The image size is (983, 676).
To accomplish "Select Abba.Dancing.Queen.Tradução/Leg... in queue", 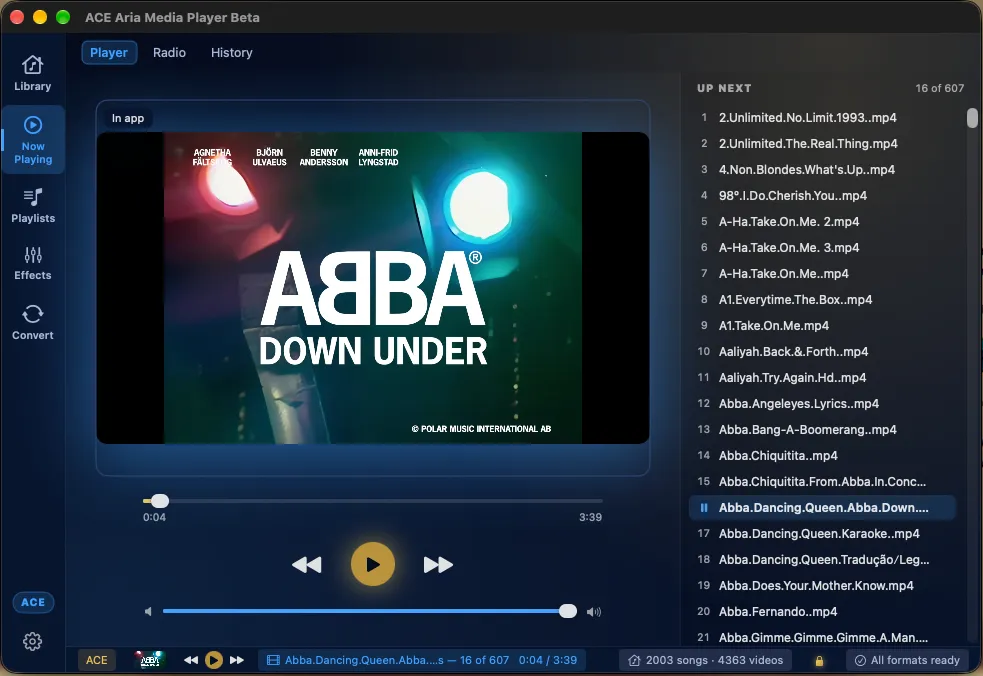I will coord(822,560).
